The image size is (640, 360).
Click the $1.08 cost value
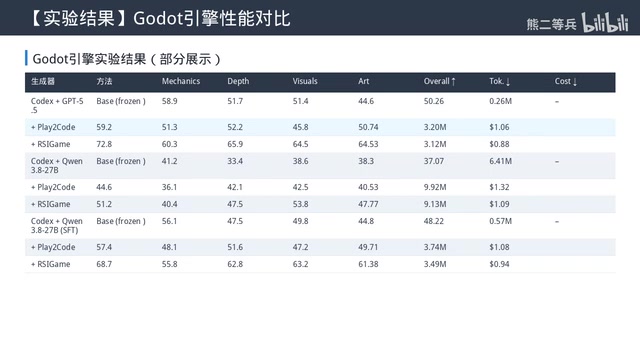(x=499, y=247)
